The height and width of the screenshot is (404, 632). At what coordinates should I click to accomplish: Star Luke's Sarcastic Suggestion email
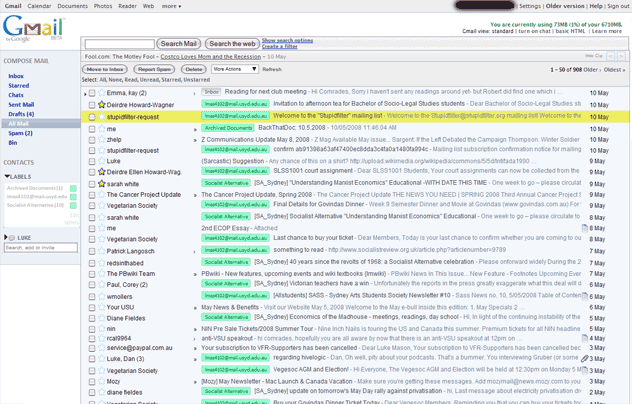click(x=102, y=161)
